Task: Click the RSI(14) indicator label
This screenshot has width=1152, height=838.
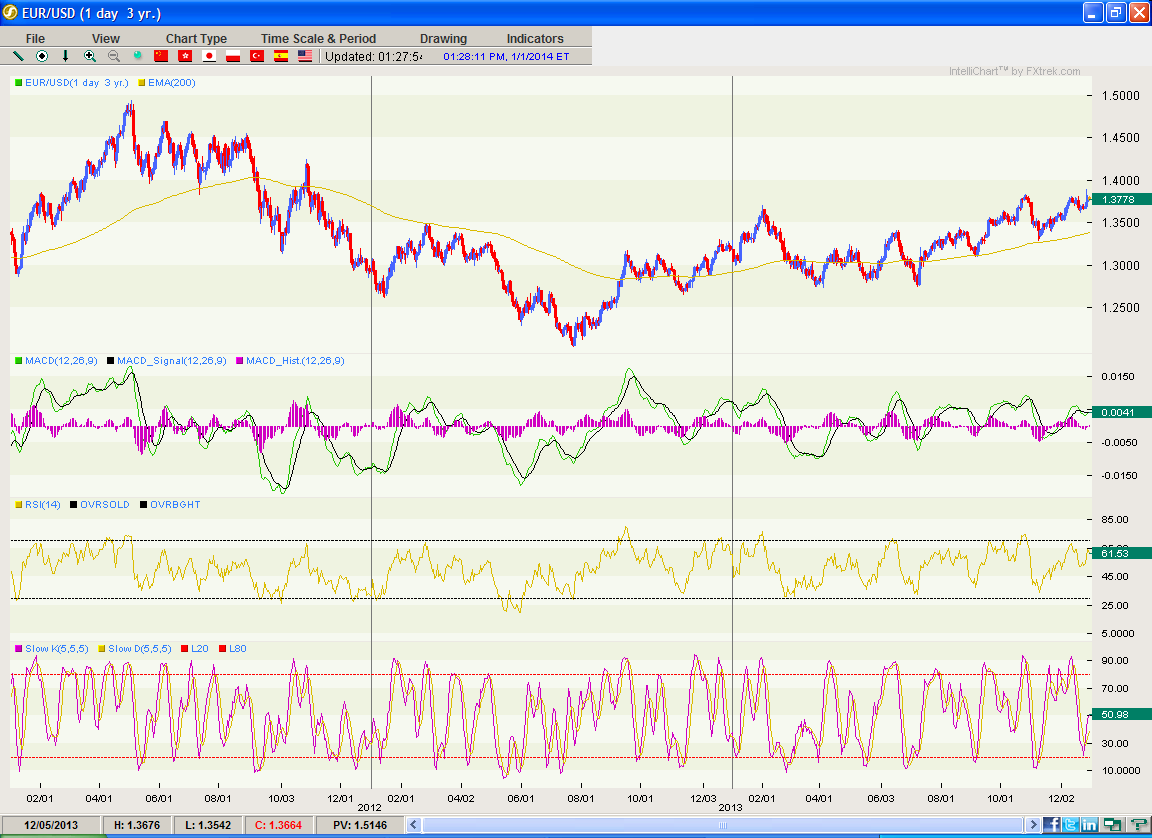Action: (43, 504)
